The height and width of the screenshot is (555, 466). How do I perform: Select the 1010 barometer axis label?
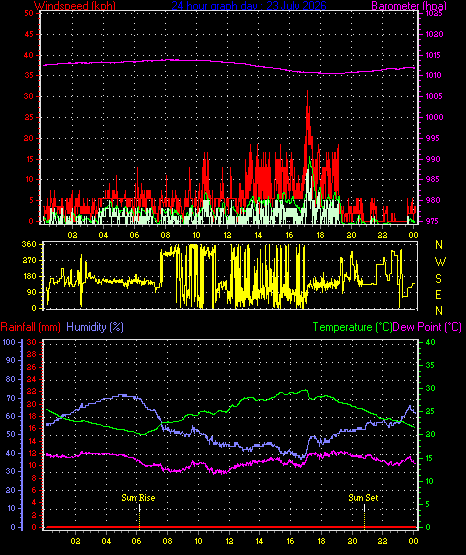[x=434, y=75]
